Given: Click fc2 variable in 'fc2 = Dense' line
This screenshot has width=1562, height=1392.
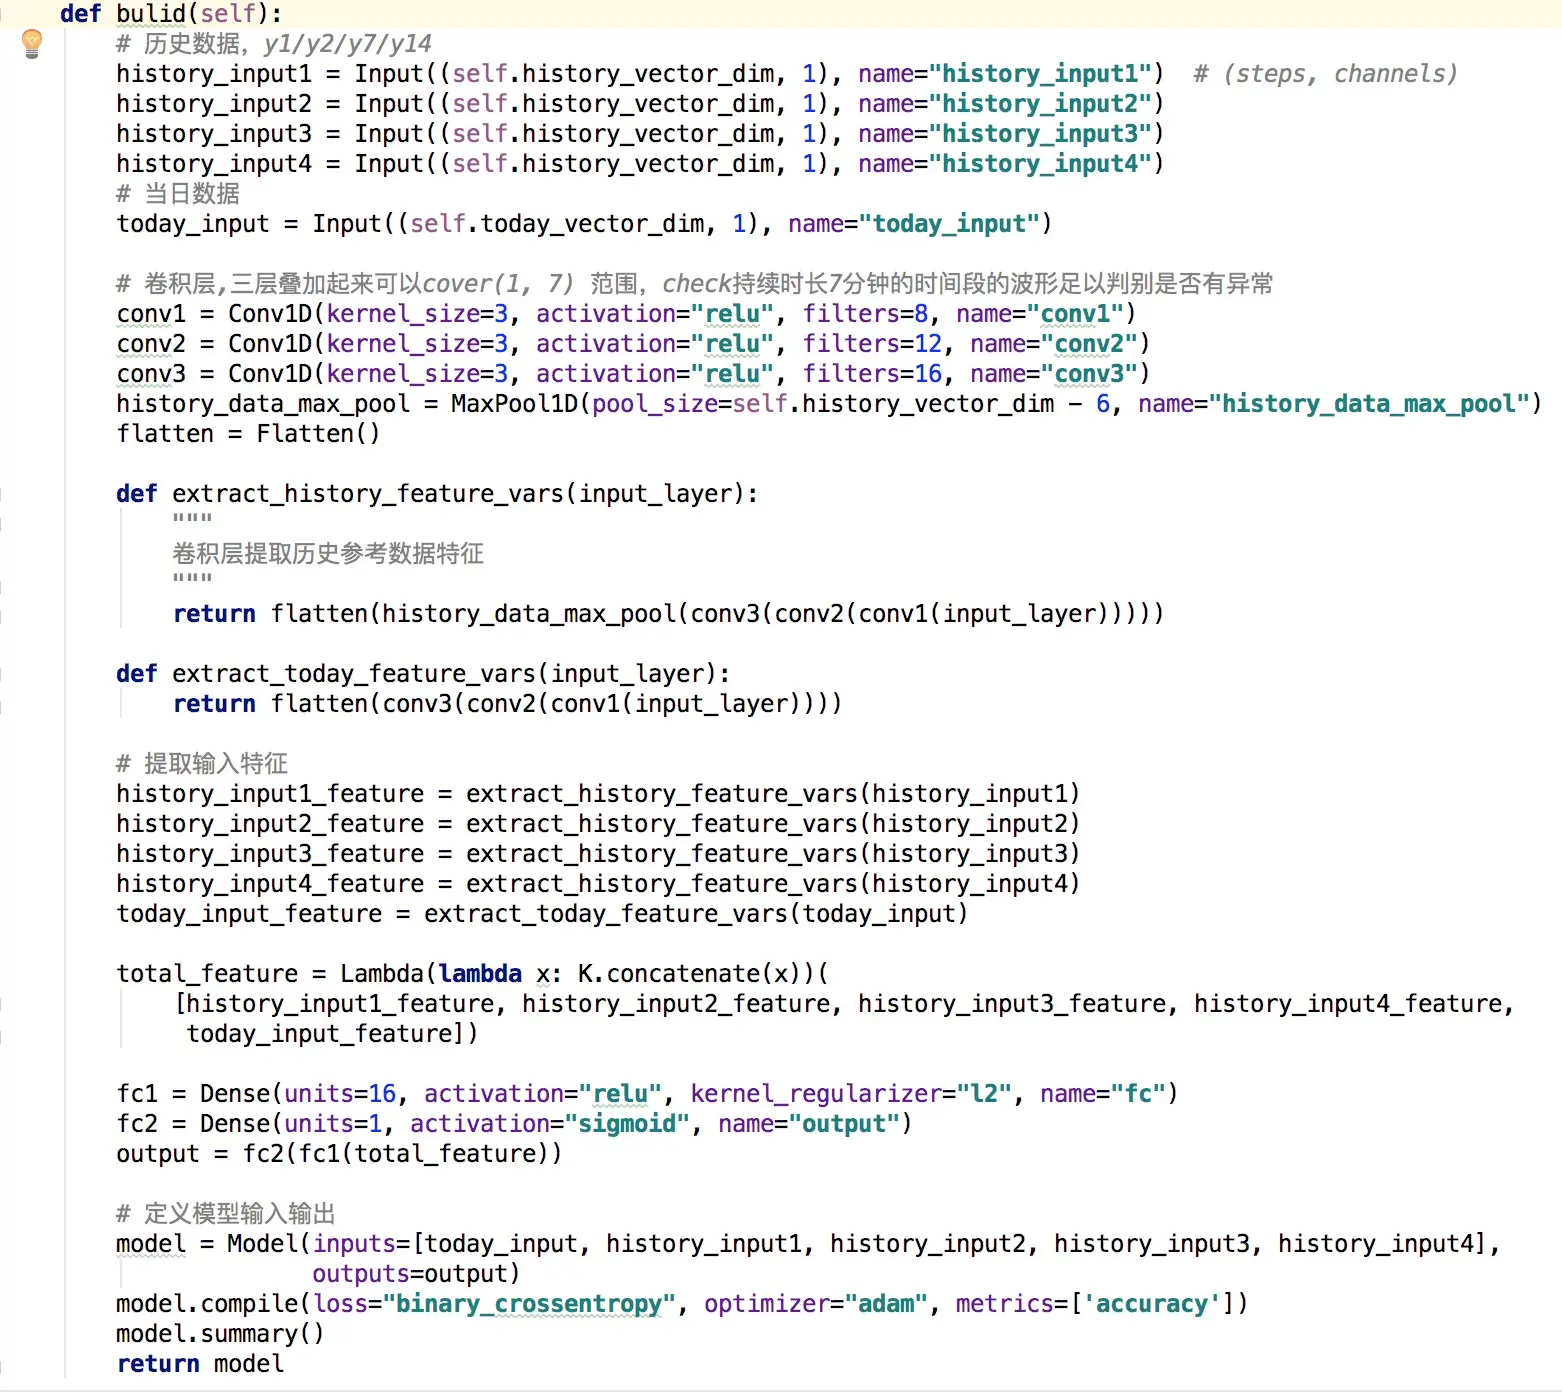Looking at the screenshot, I should [x=137, y=1124].
